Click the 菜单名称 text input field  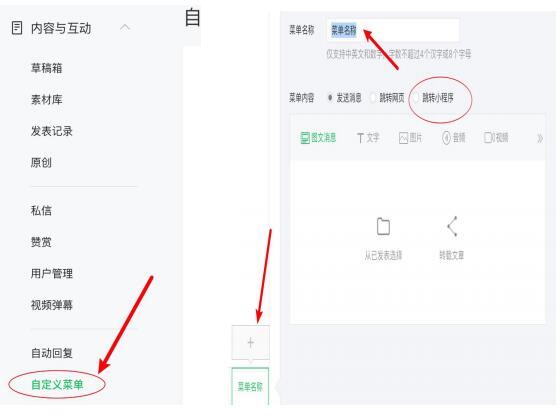(393, 30)
